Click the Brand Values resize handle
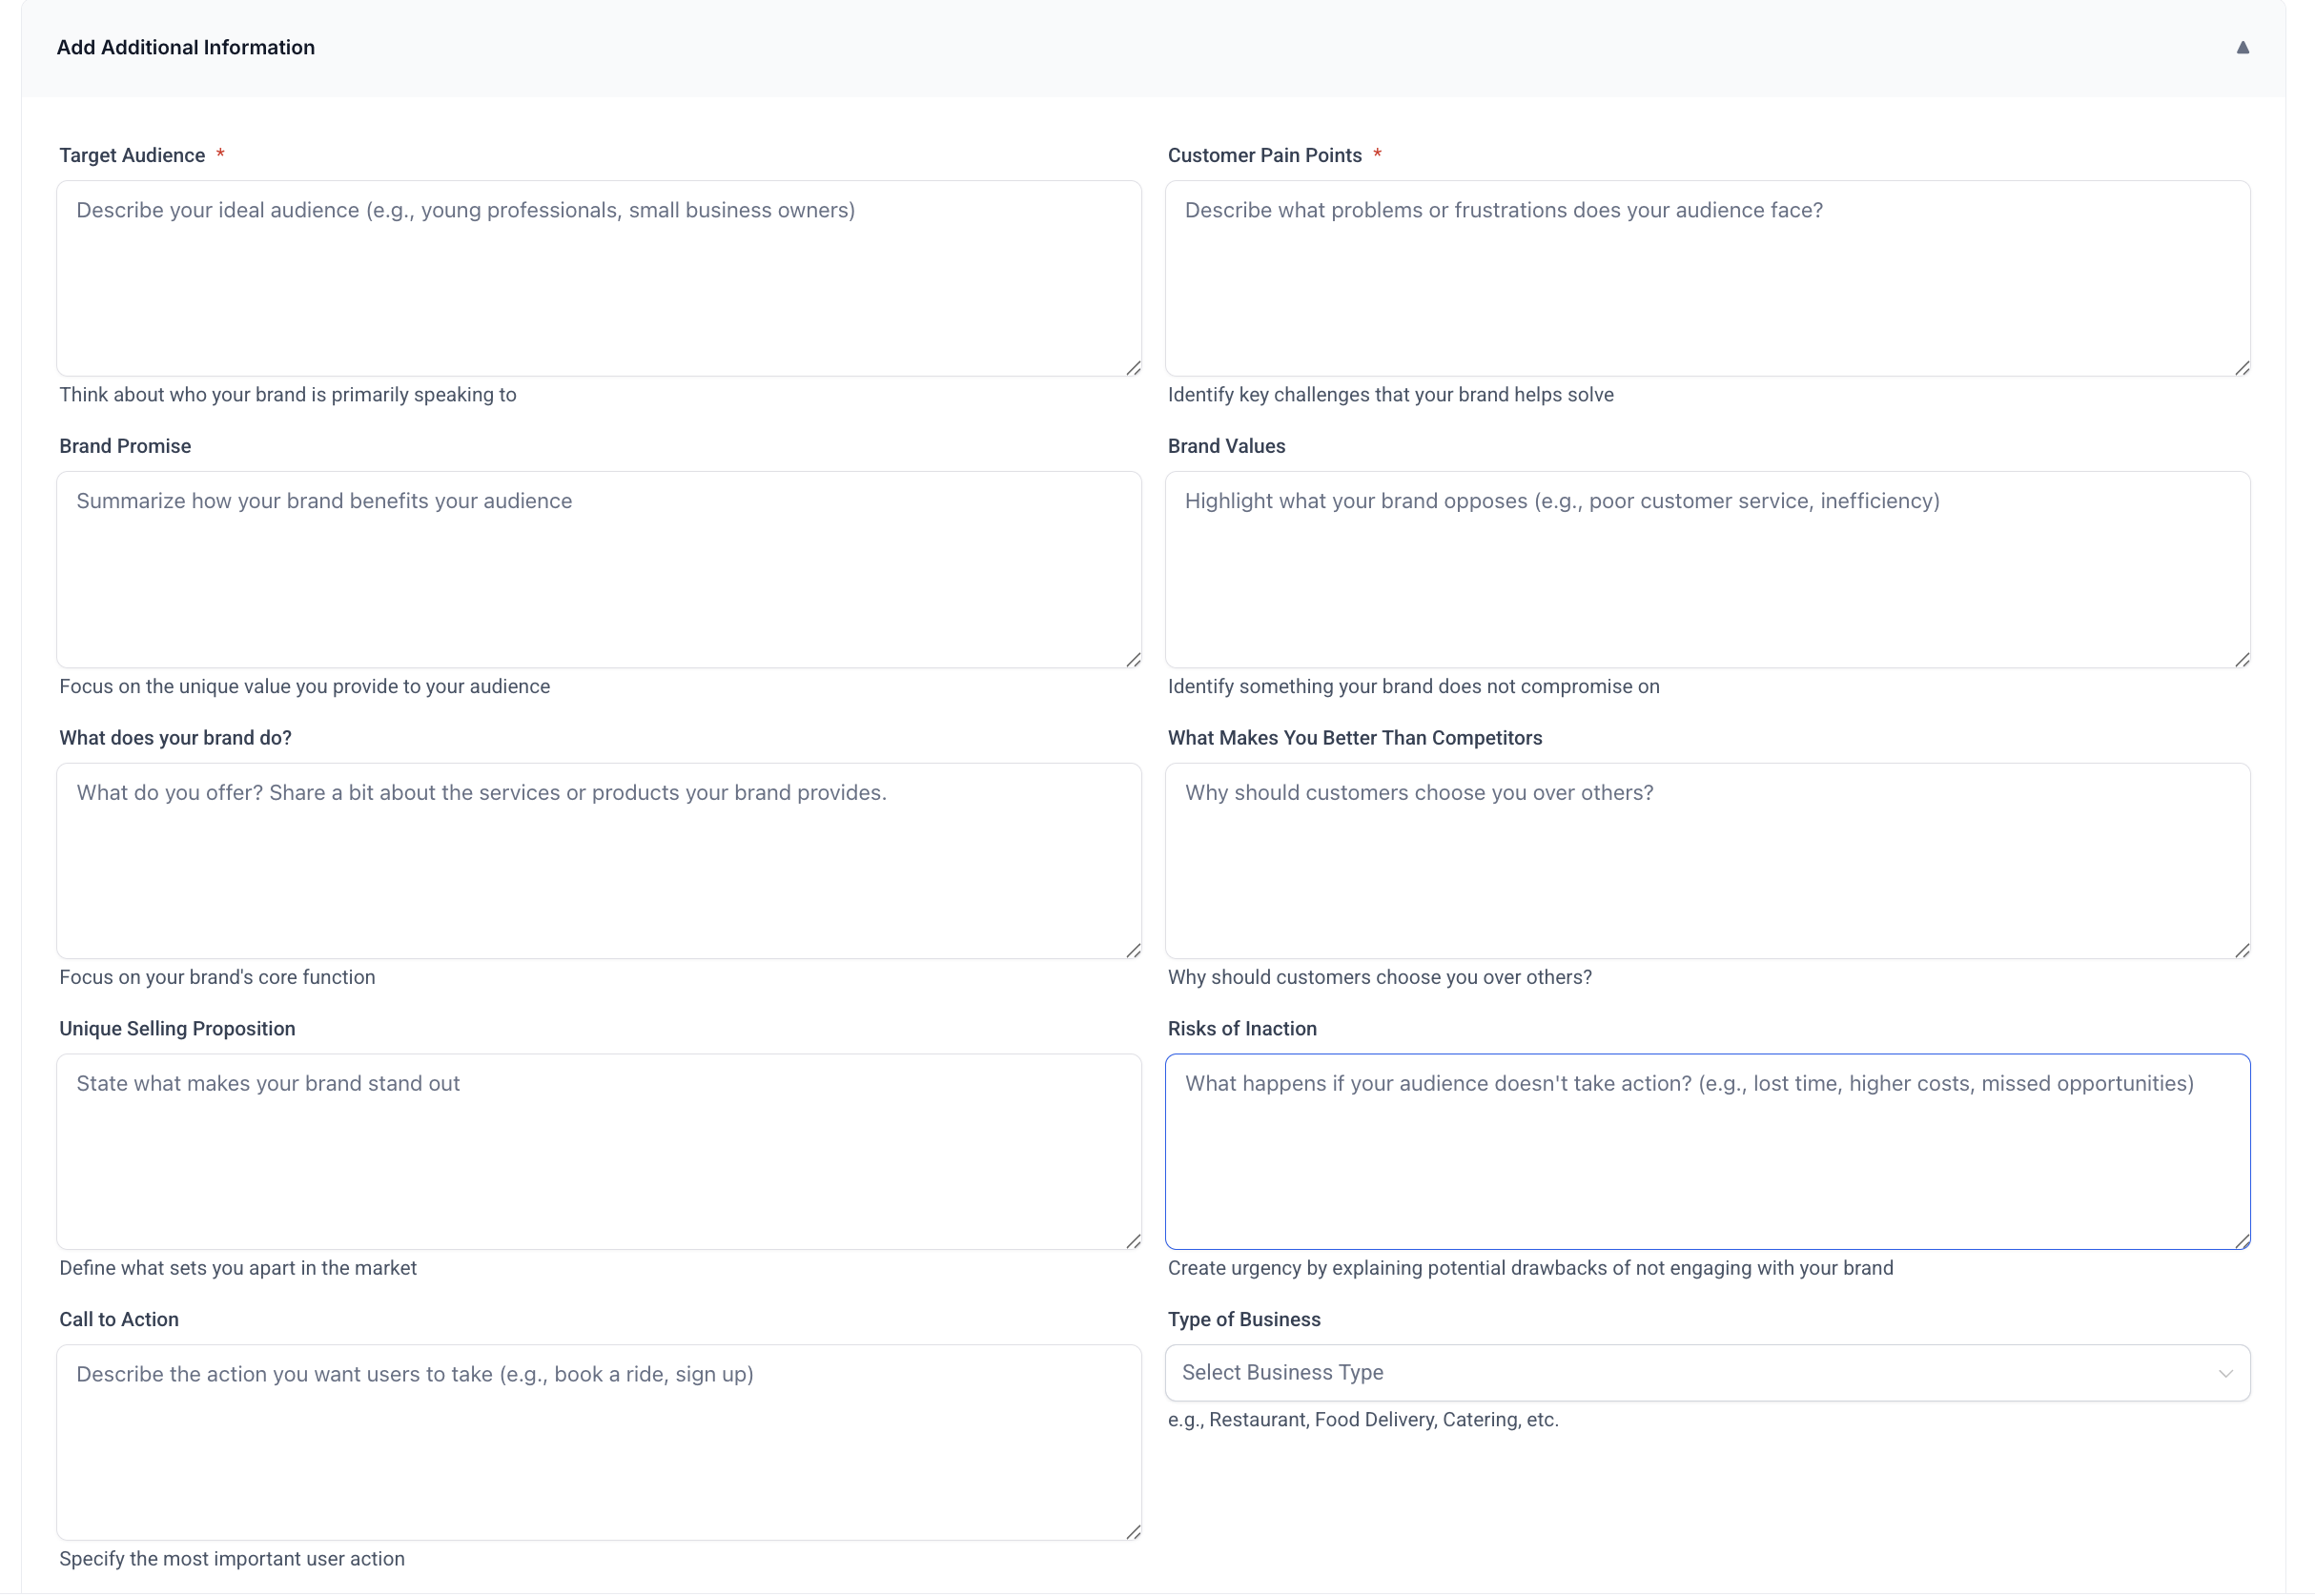2315x1596 pixels. (2242, 660)
